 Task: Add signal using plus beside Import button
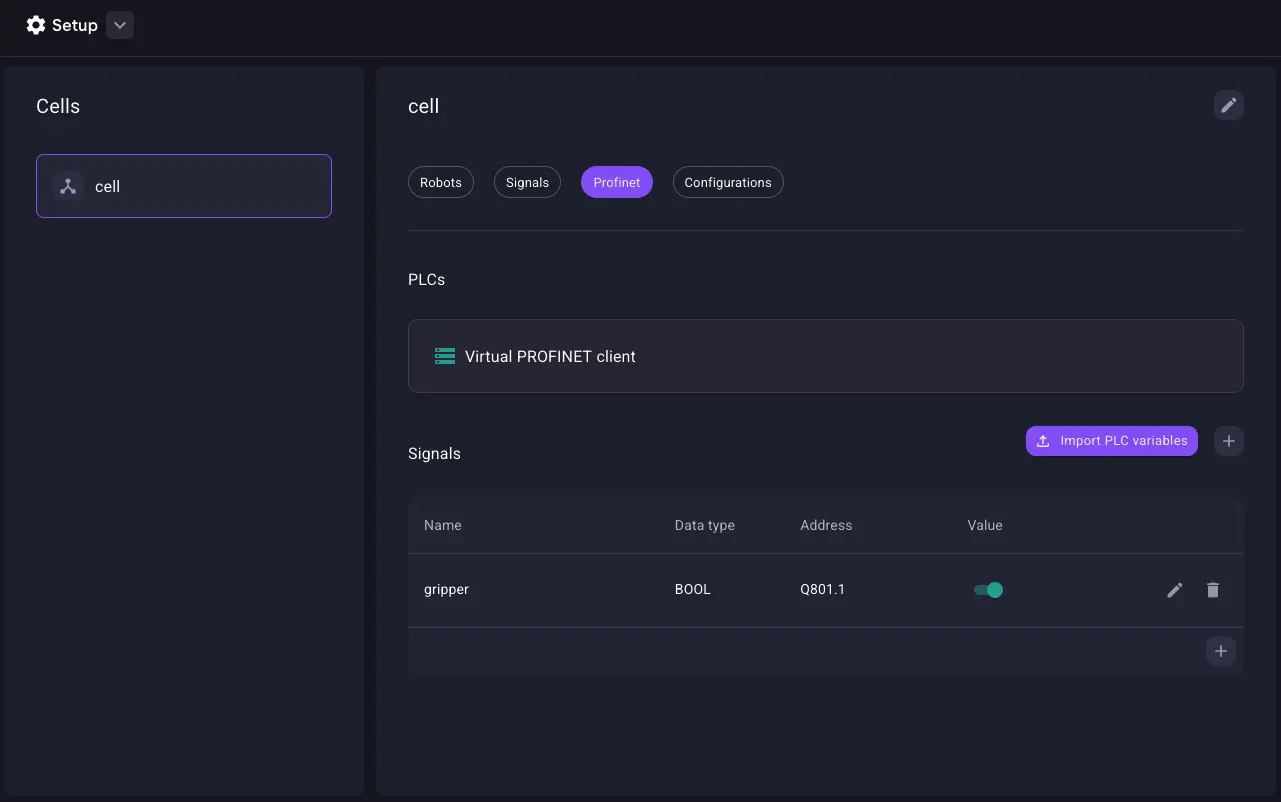tap(1228, 441)
